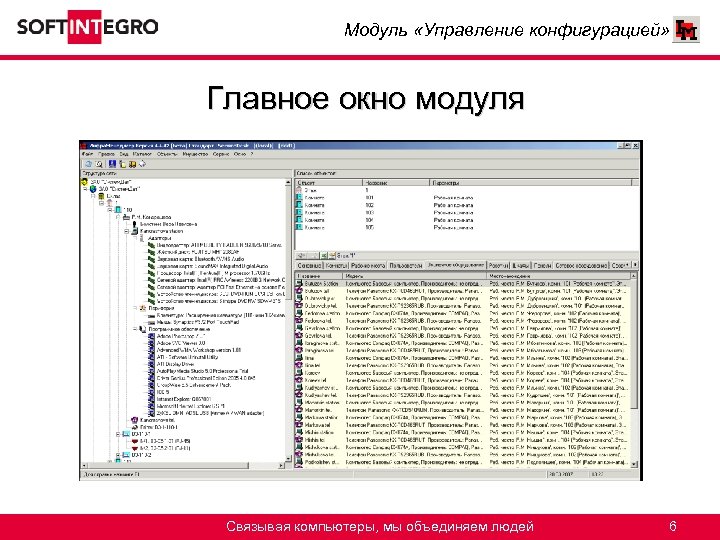Click green icon in toolbar above the tabs
This screenshot has height=540, width=720.
pyautogui.click(x=323, y=255)
